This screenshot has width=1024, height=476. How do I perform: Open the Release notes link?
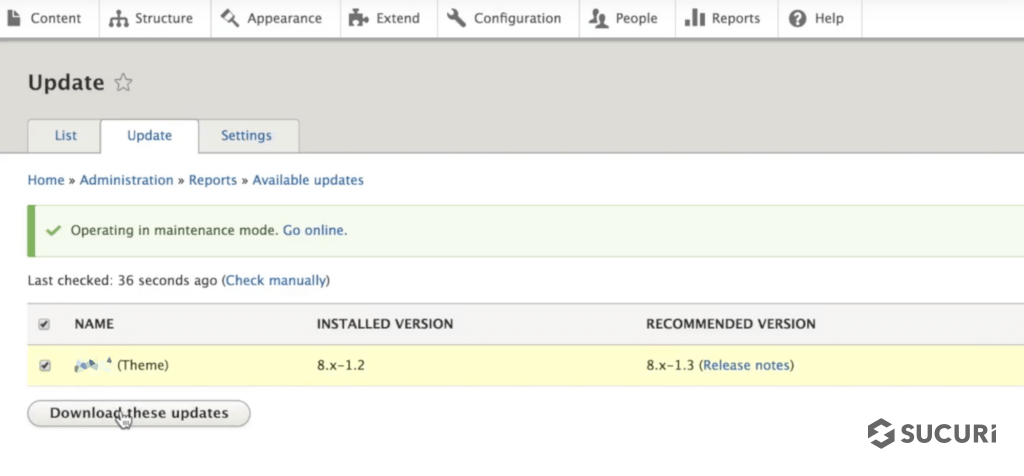(746, 366)
